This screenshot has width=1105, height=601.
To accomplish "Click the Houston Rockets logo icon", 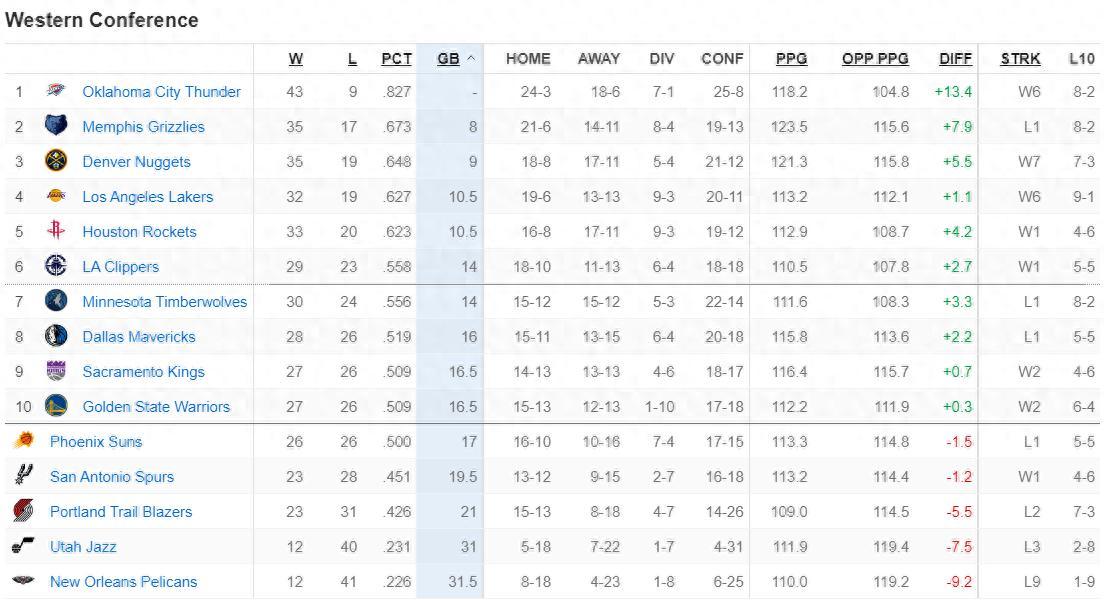I will (56, 232).
